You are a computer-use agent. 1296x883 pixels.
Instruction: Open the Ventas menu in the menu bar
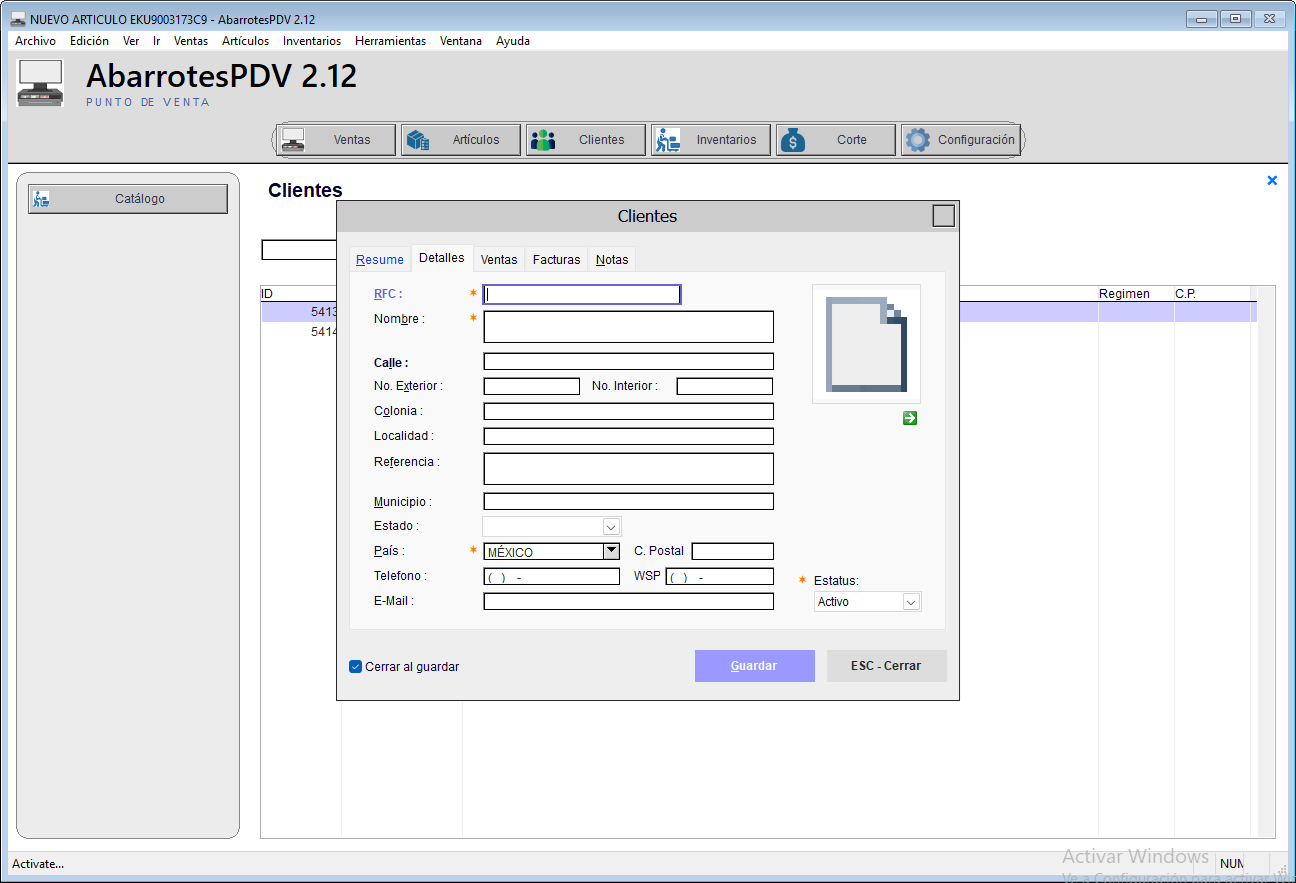point(191,41)
